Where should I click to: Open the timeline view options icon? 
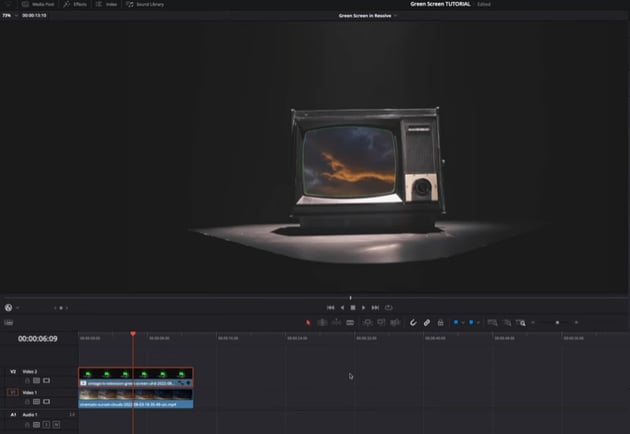(x=8, y=322)
